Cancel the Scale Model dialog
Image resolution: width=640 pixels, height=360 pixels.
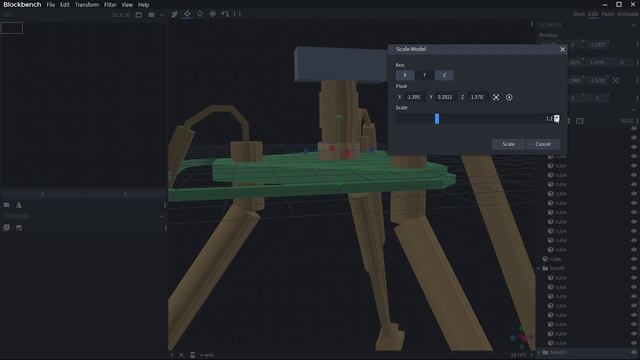(x=542, y=144)
